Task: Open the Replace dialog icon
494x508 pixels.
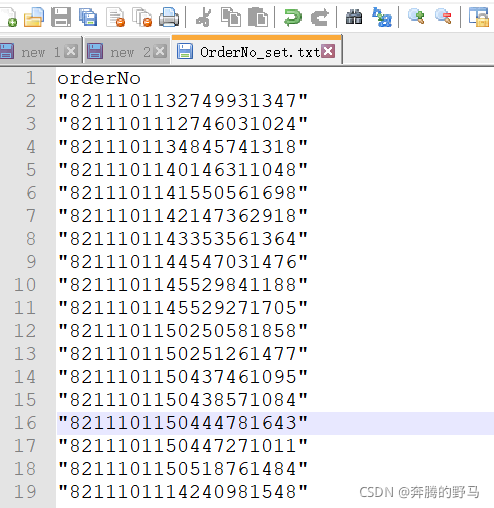Action: [382, 17]
